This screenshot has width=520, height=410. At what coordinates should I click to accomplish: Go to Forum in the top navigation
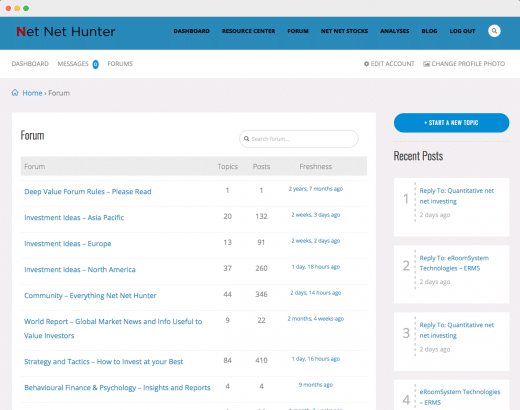pyautogui.click(x=298, y=31)
